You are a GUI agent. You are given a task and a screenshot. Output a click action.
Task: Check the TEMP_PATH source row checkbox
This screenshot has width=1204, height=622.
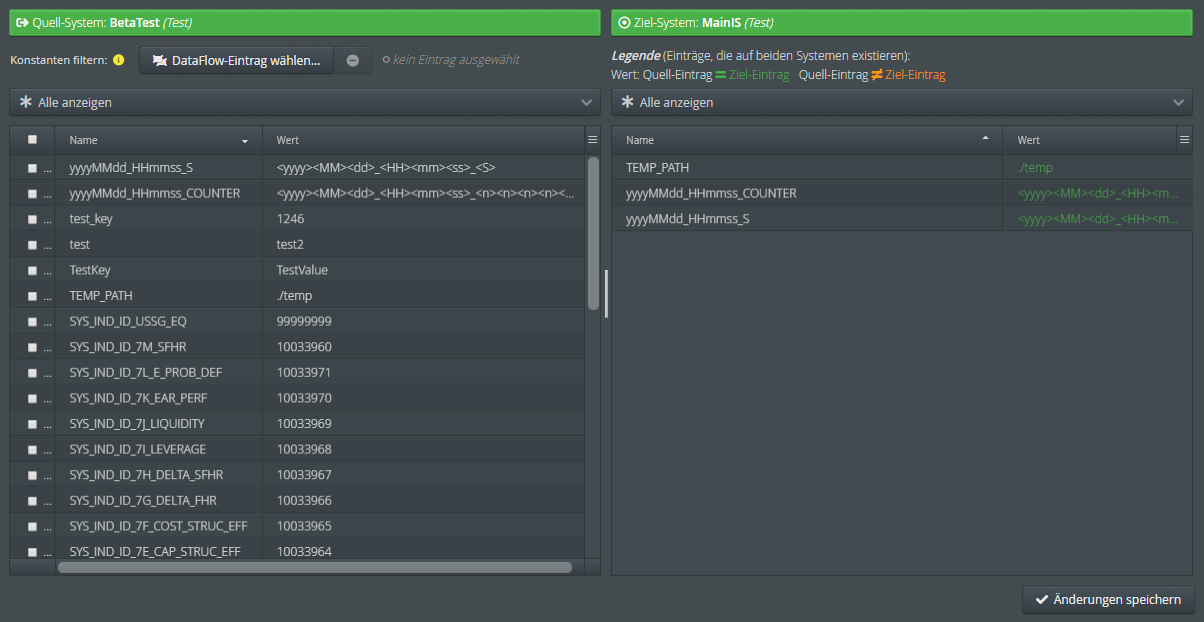(32, 296)
